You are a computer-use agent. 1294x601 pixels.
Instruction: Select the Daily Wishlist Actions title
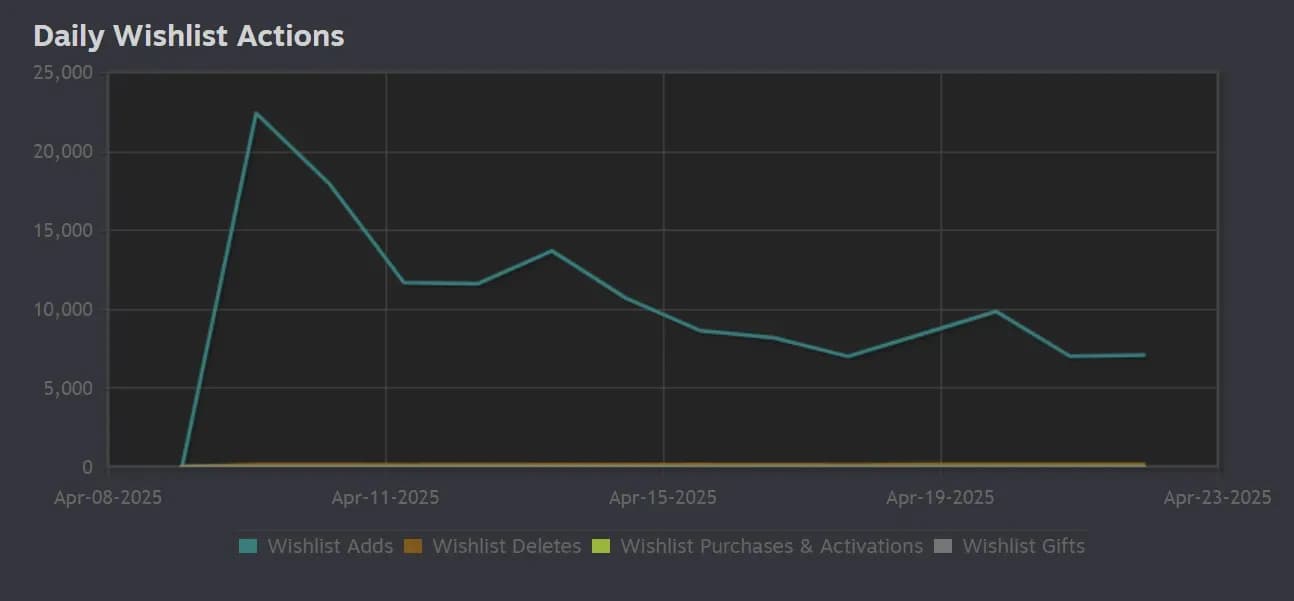click(x=189, y=35)
